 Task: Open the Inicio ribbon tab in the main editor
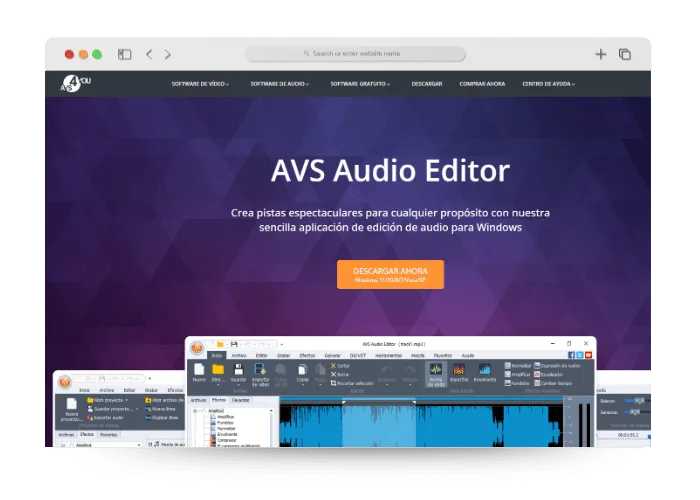pos(217,355)
